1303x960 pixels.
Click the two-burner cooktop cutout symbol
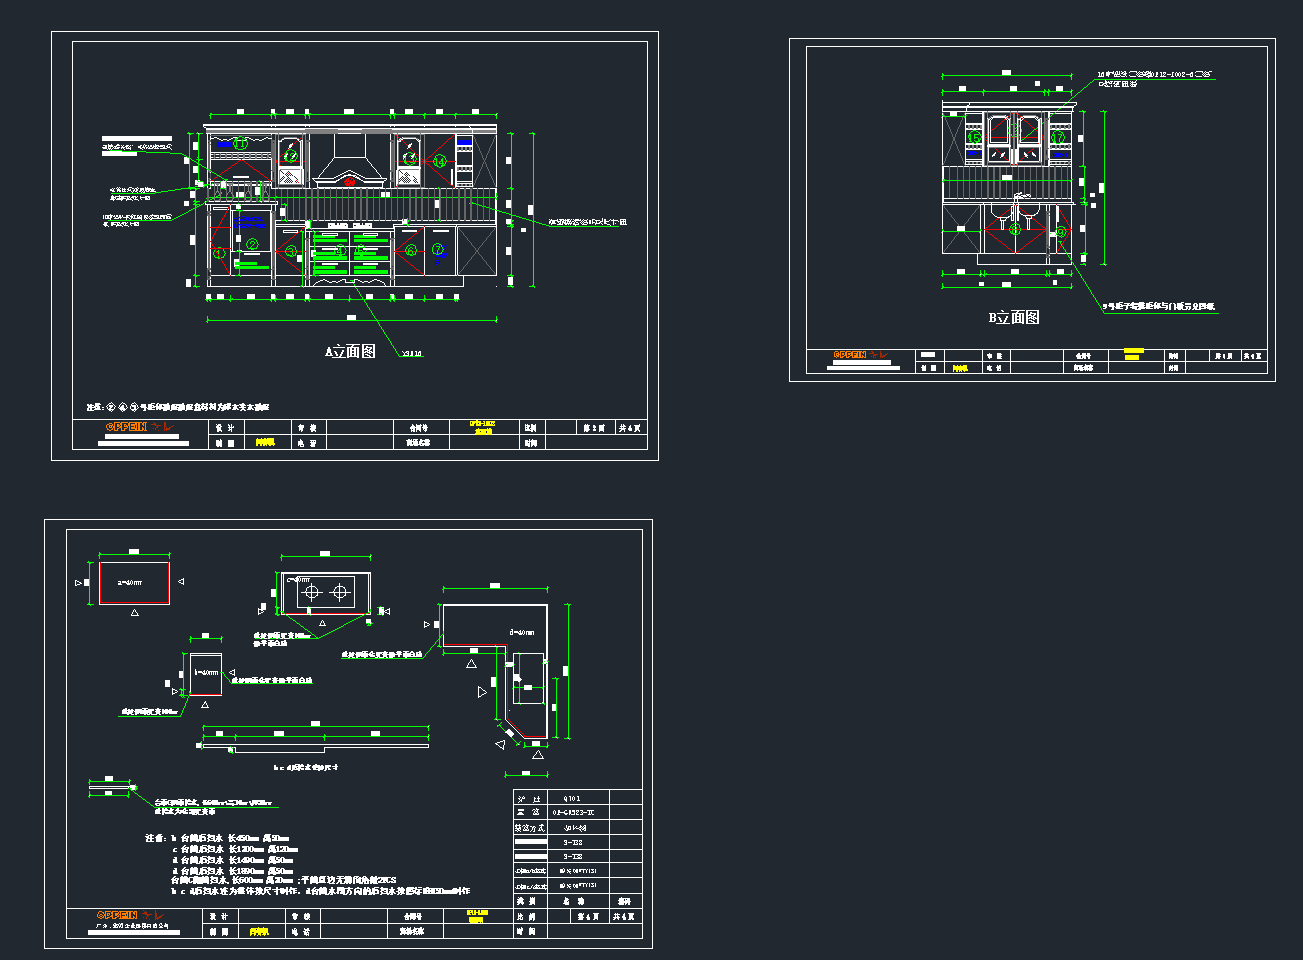coord(326,593)
